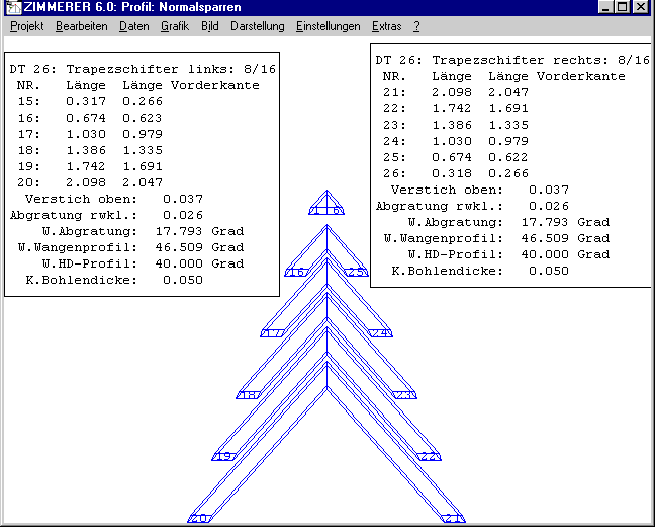Screen dimensions: 655x527
Task: Open the Bild menu
Action: click(209, 26)
